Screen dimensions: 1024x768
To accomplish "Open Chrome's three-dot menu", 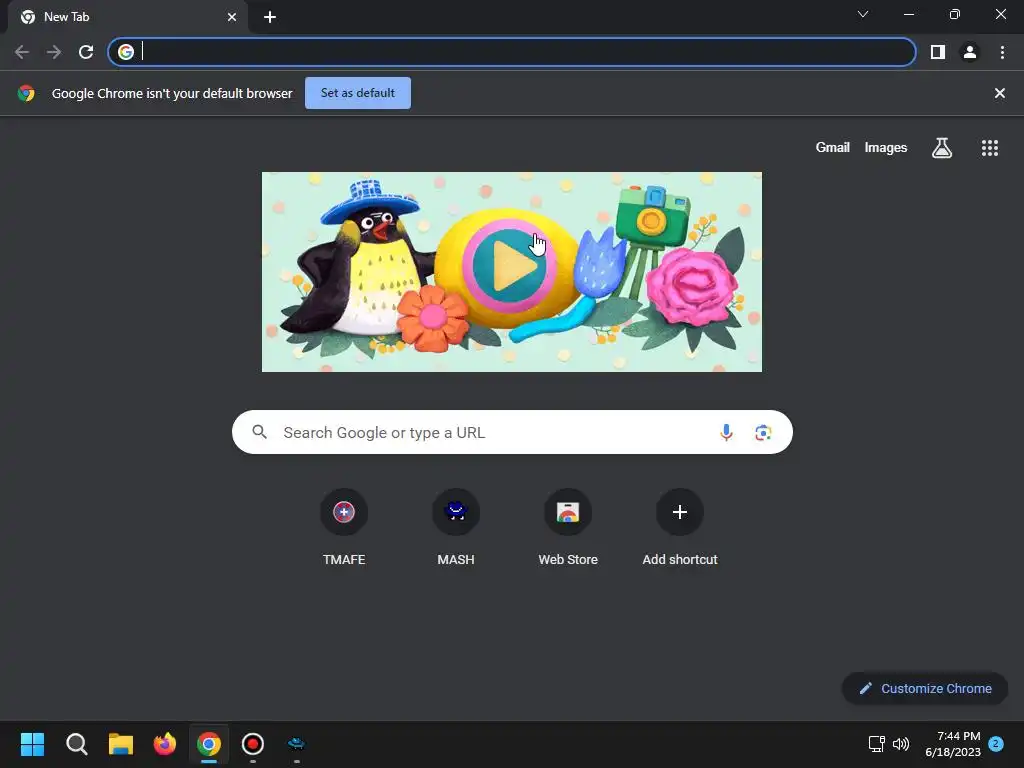I will tap(1002, 52).
